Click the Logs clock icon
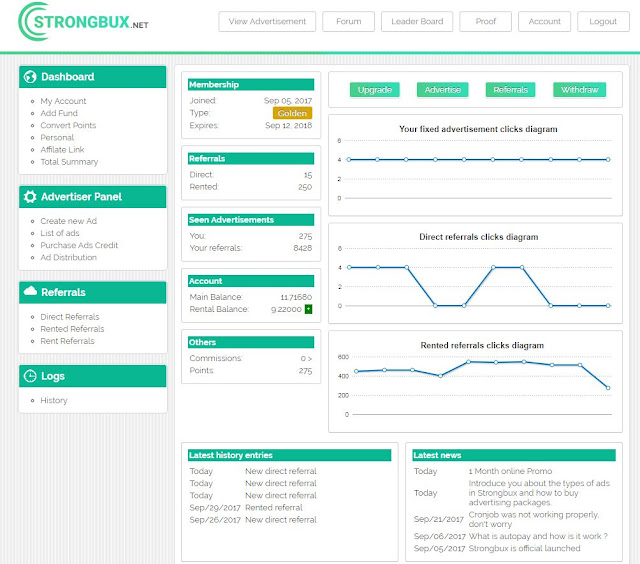Image resolution: width=640 pixels, height=564 pixels. click(30, 376)
